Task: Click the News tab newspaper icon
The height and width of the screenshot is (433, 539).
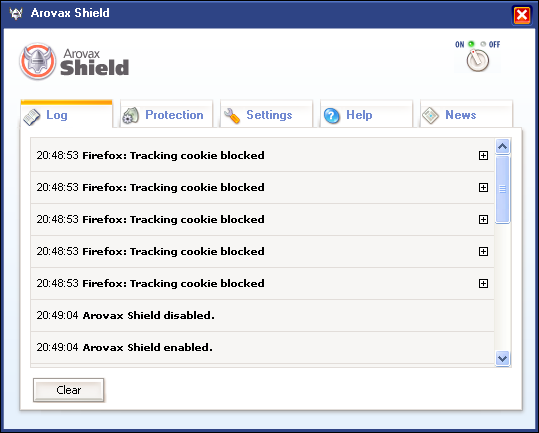Action: point(430,115)
